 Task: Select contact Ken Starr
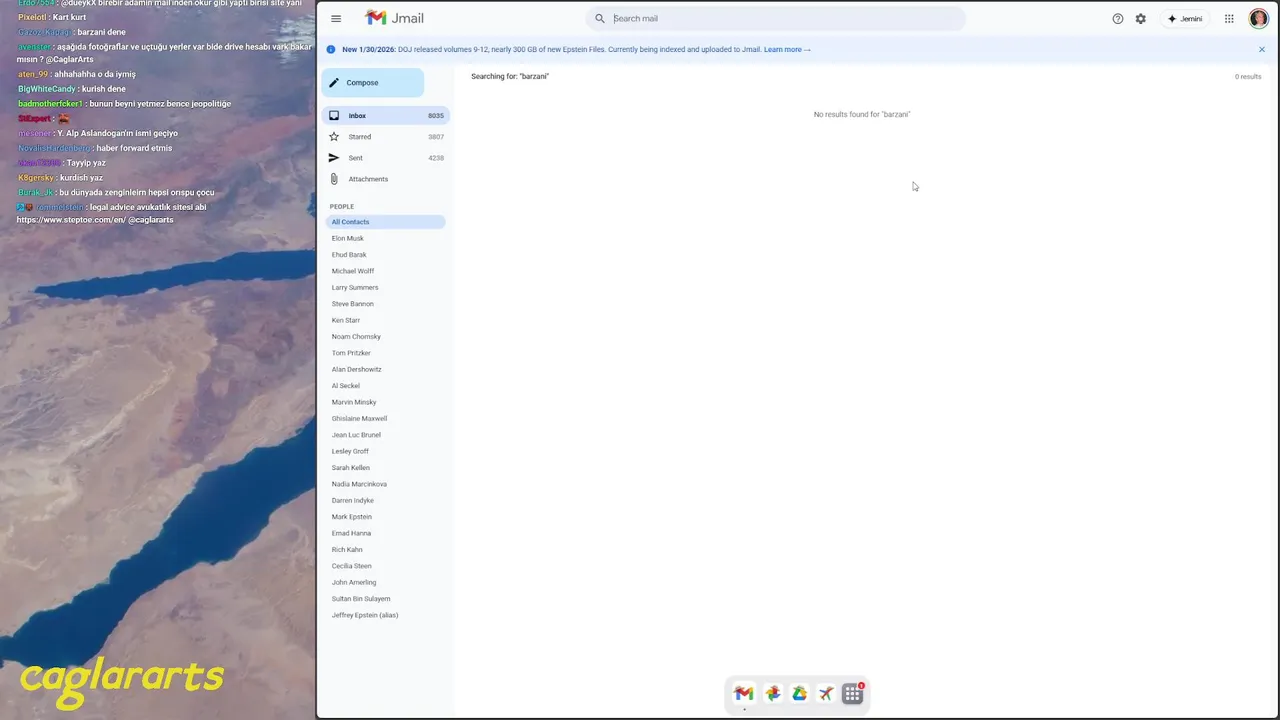[x=346, y=320]
